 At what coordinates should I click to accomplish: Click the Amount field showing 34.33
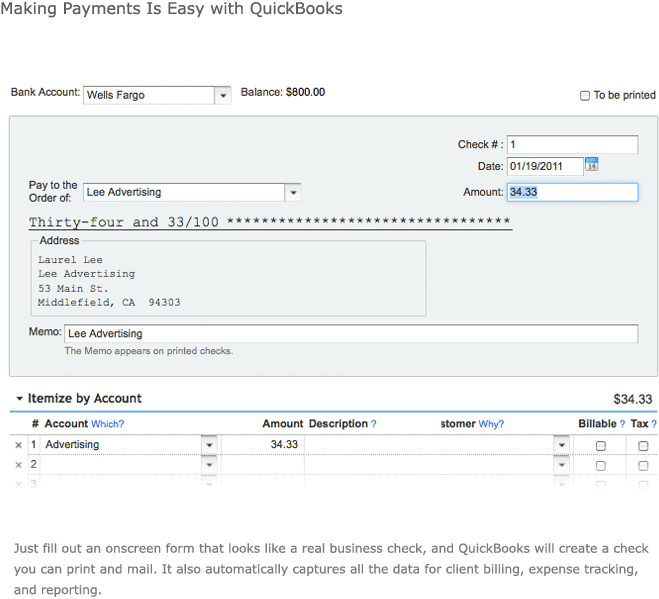[572, 193]
